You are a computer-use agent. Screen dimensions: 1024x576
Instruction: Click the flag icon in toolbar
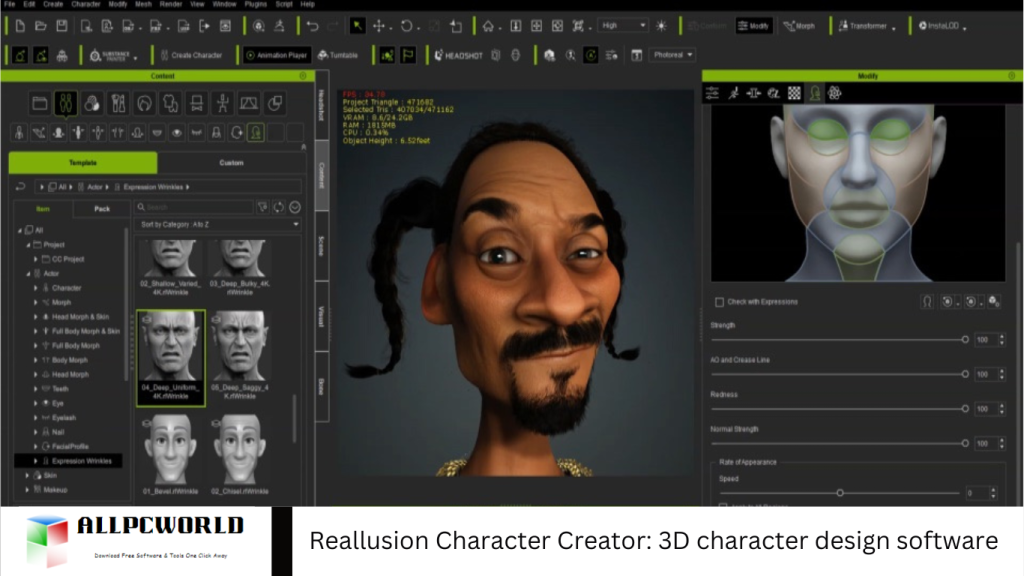pyautogui.click(x=408, y=56)
